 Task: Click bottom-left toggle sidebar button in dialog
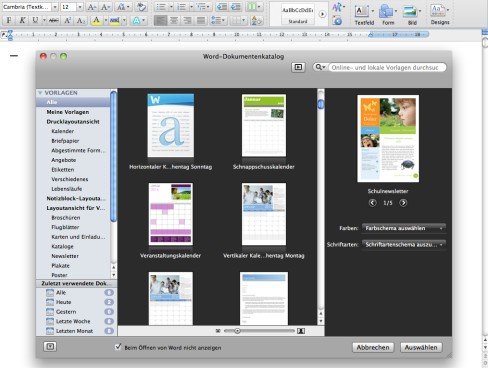coord(50,347)
